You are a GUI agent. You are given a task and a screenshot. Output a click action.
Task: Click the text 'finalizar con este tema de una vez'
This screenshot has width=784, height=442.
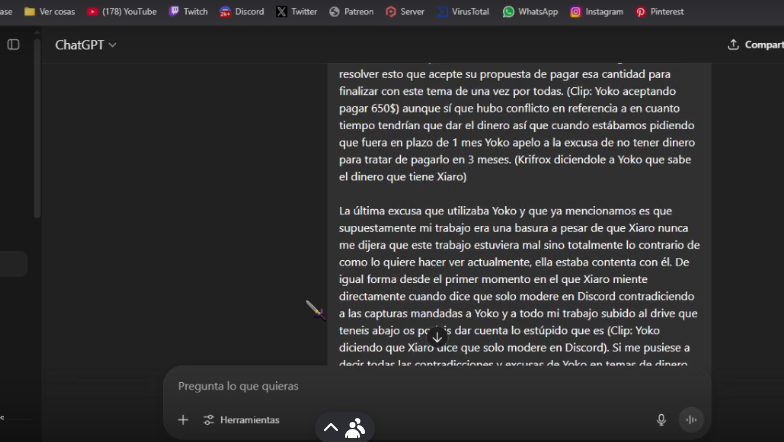[x=425, y=92]
